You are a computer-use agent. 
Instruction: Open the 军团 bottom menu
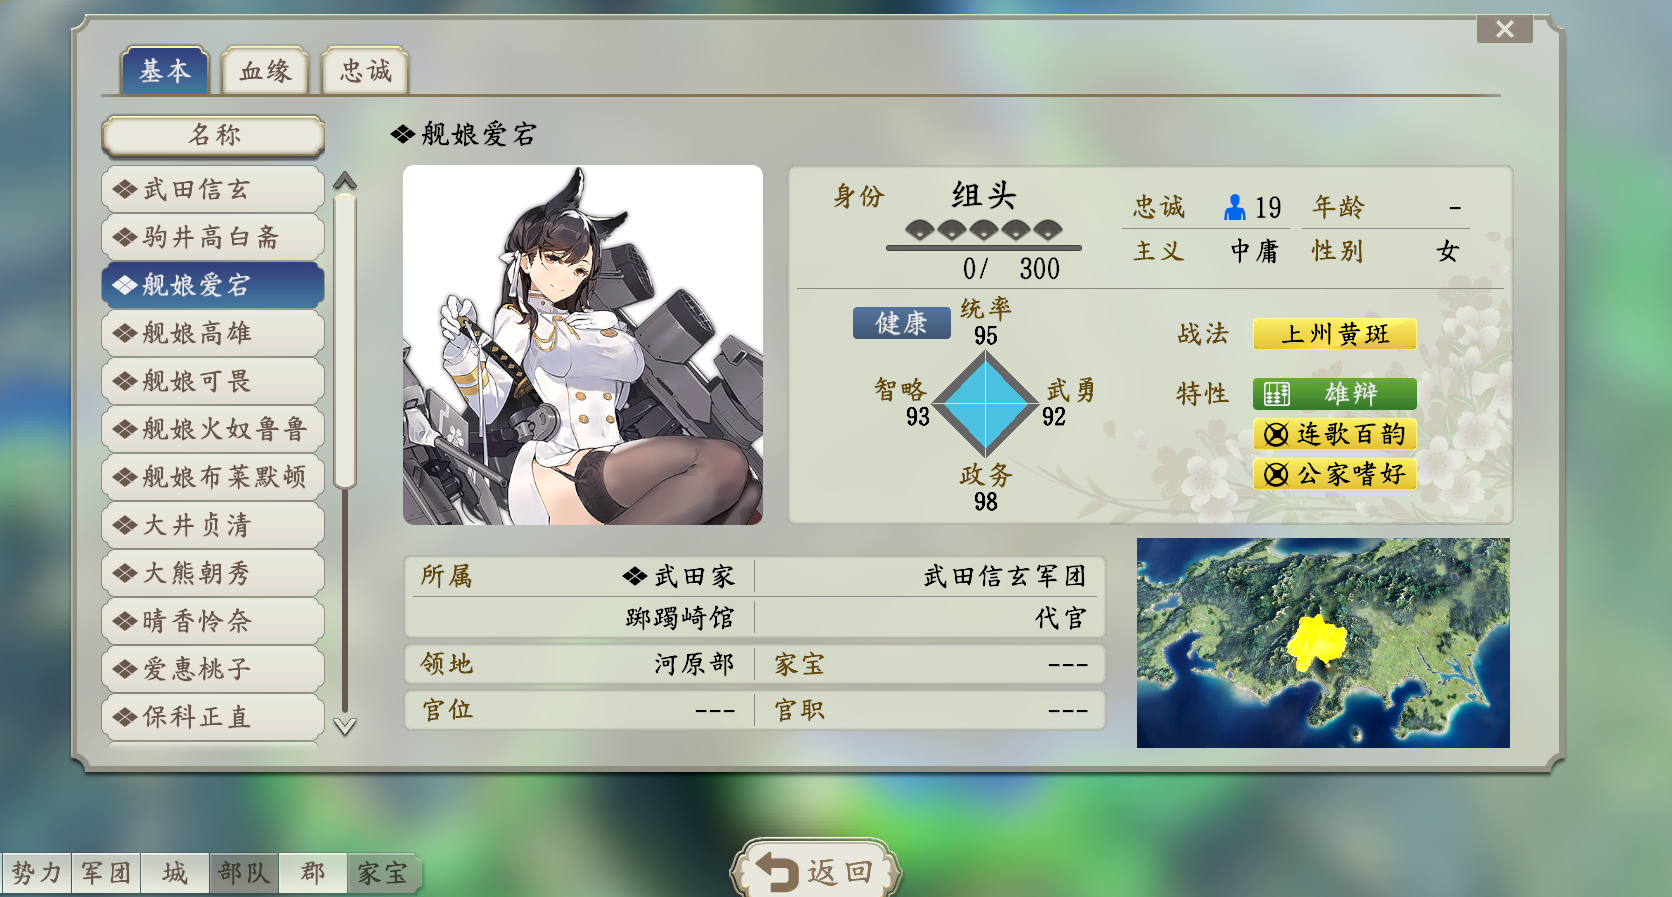106,873
